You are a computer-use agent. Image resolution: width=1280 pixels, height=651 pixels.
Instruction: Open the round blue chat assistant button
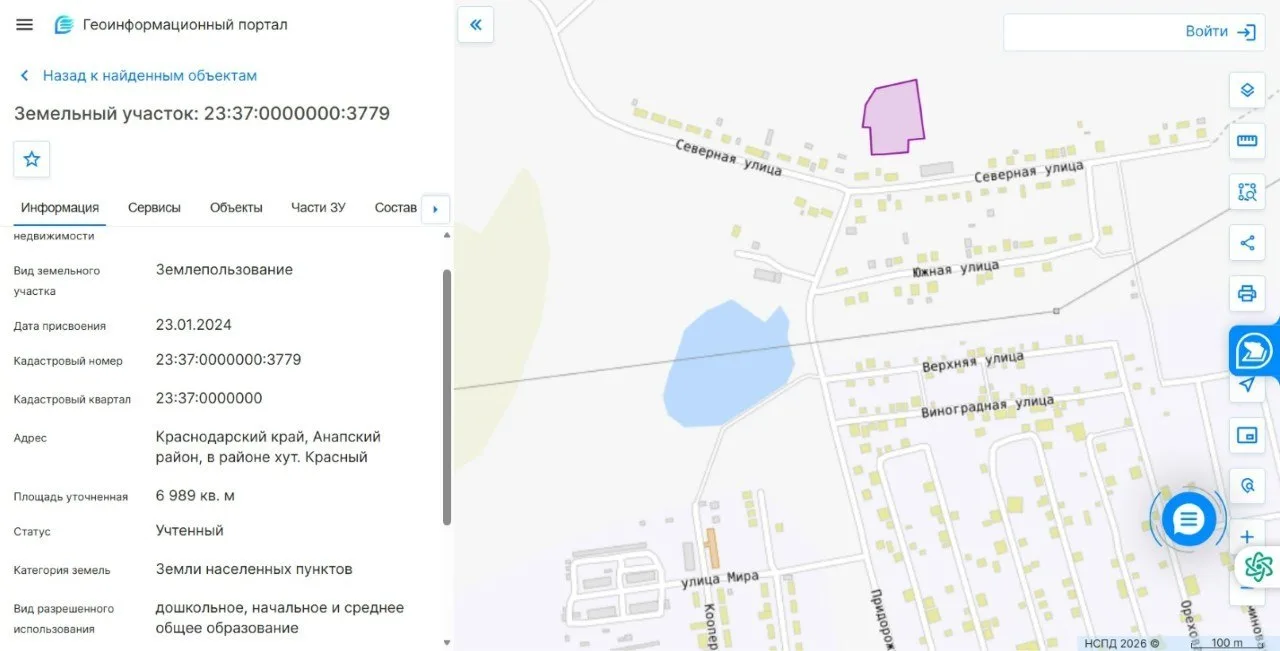tap(1188, 518)
